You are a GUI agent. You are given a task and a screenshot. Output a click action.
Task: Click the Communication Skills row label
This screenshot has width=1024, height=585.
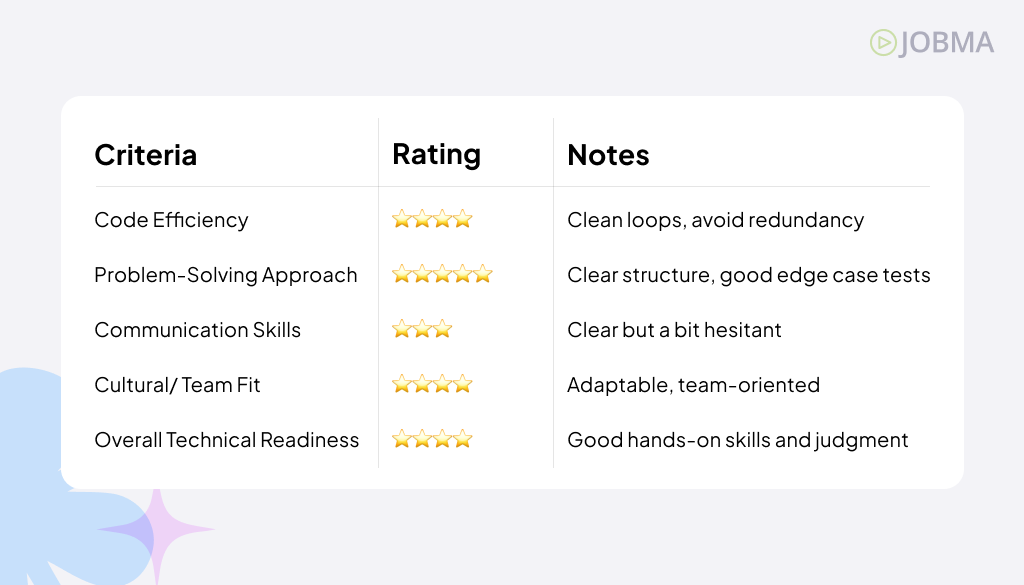click(198, 330)
